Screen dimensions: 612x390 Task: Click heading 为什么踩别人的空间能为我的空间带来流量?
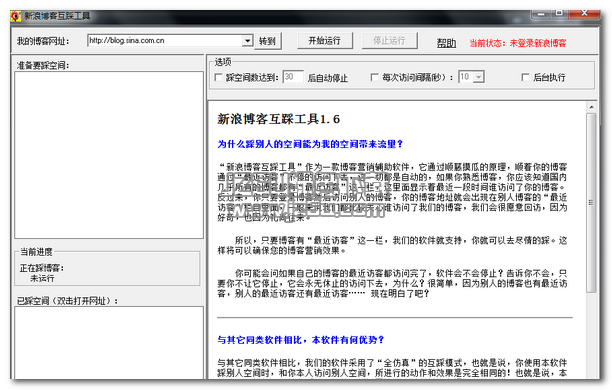tap(310, 144)
